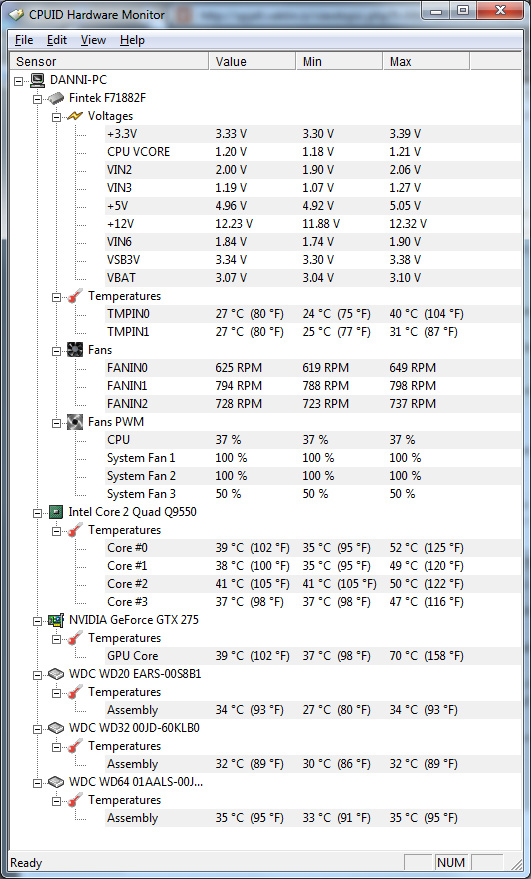Click the Fintek F71882F chip icon
The image size is (531, 879).
(x=56, y=98)
